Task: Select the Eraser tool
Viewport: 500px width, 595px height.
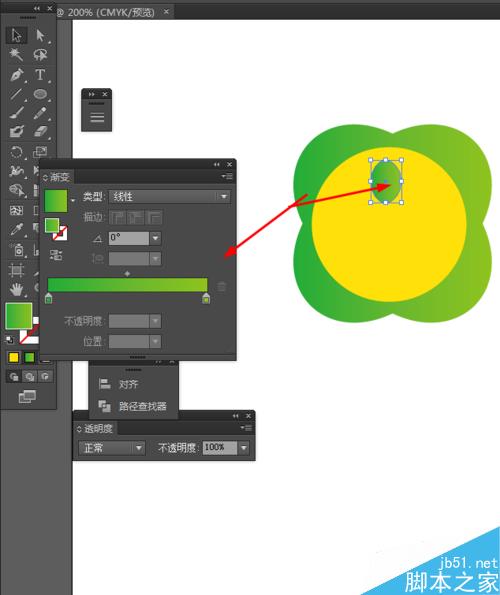Action: (40, 132)
